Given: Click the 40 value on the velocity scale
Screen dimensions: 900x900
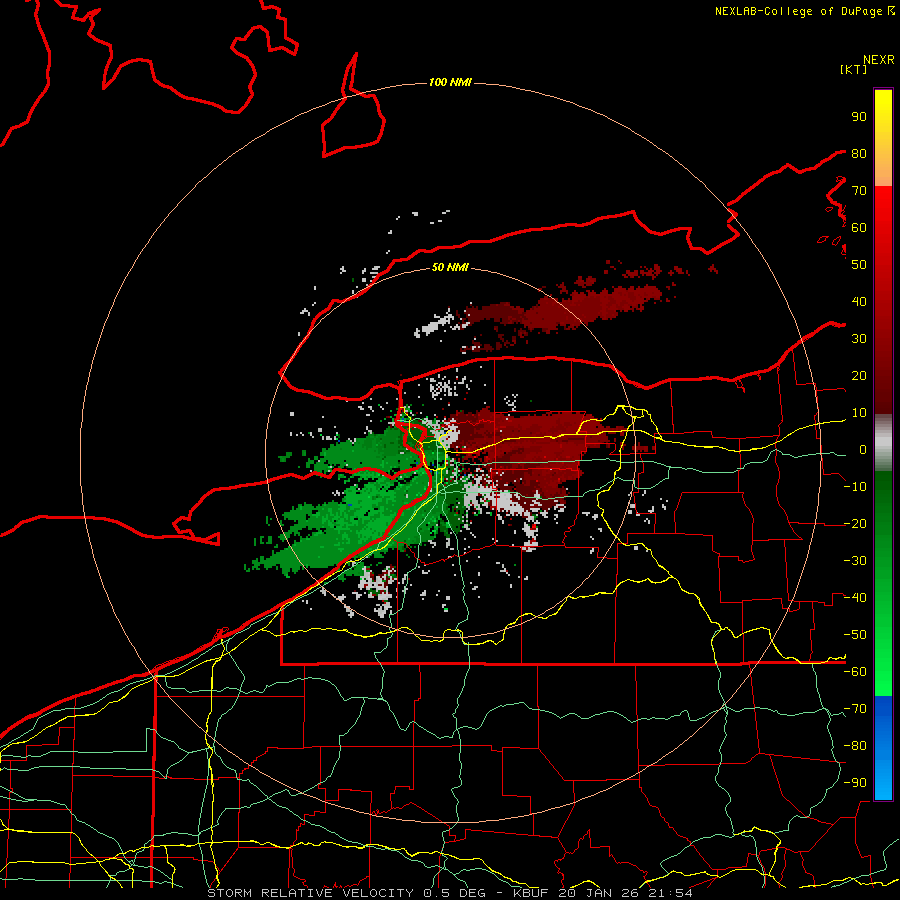Looking at the screenshot, I should click(x=859, y=301).
